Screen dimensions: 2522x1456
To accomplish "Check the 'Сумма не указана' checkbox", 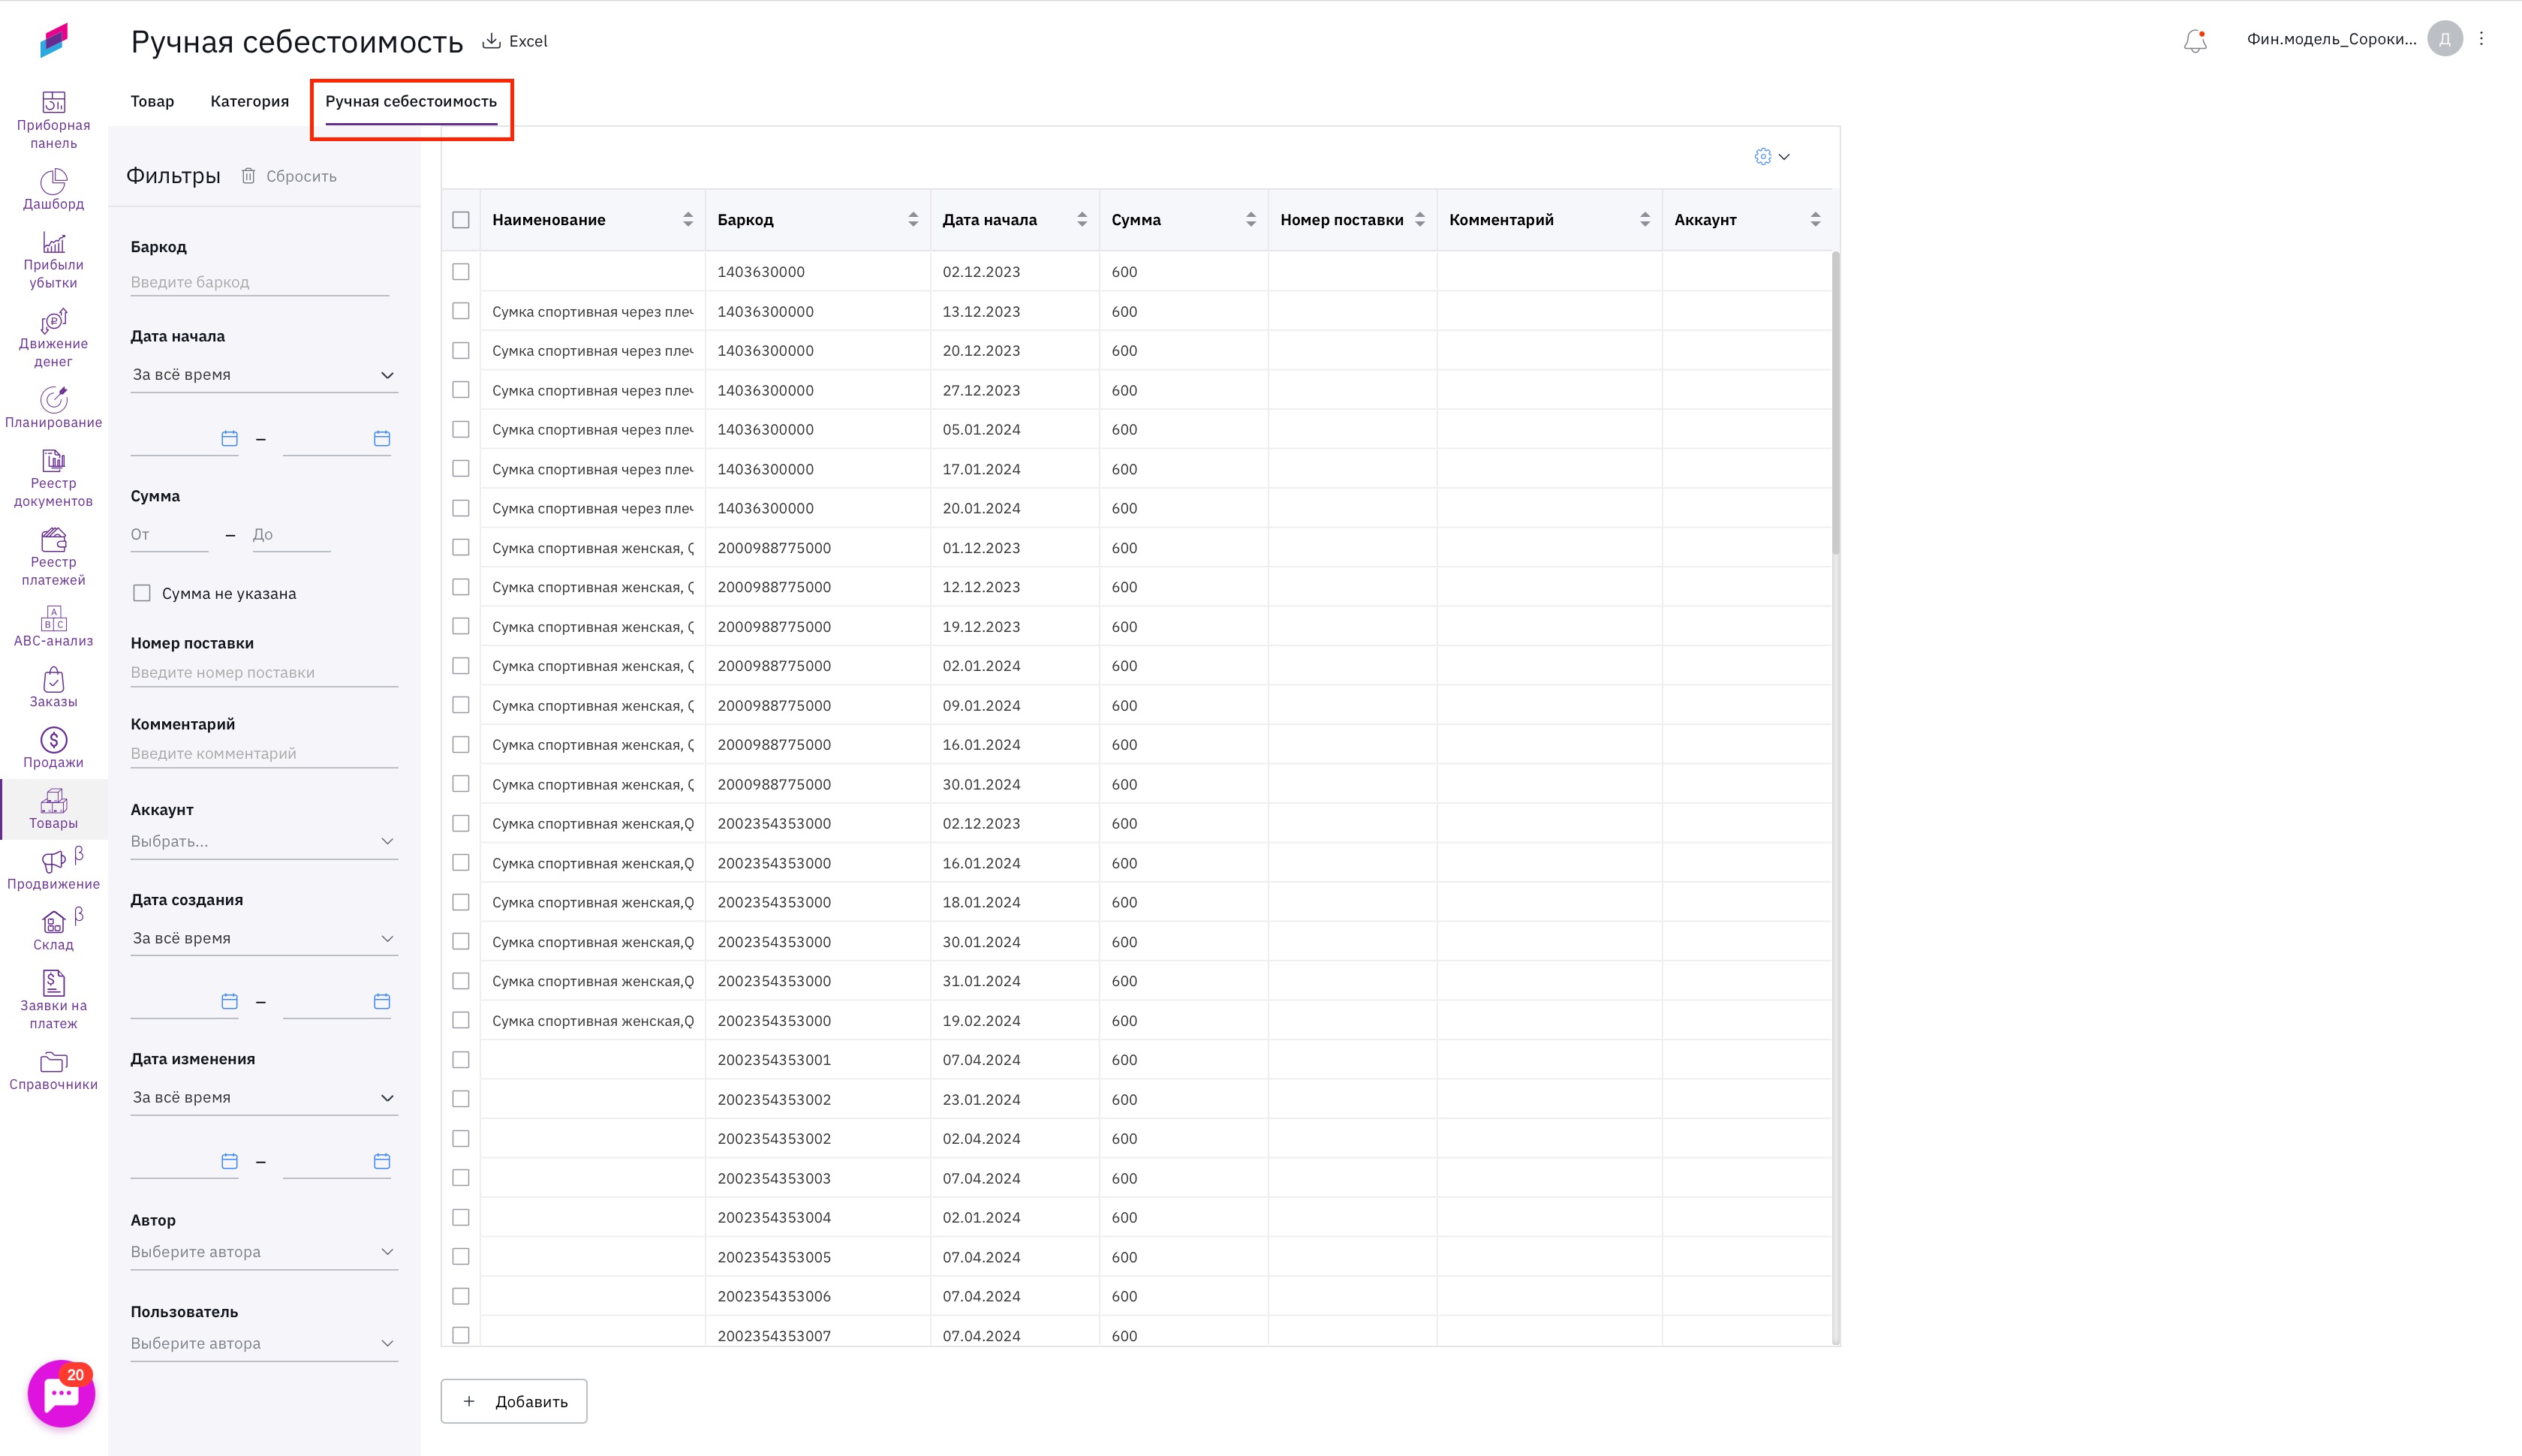I will (x=142, y=593).
